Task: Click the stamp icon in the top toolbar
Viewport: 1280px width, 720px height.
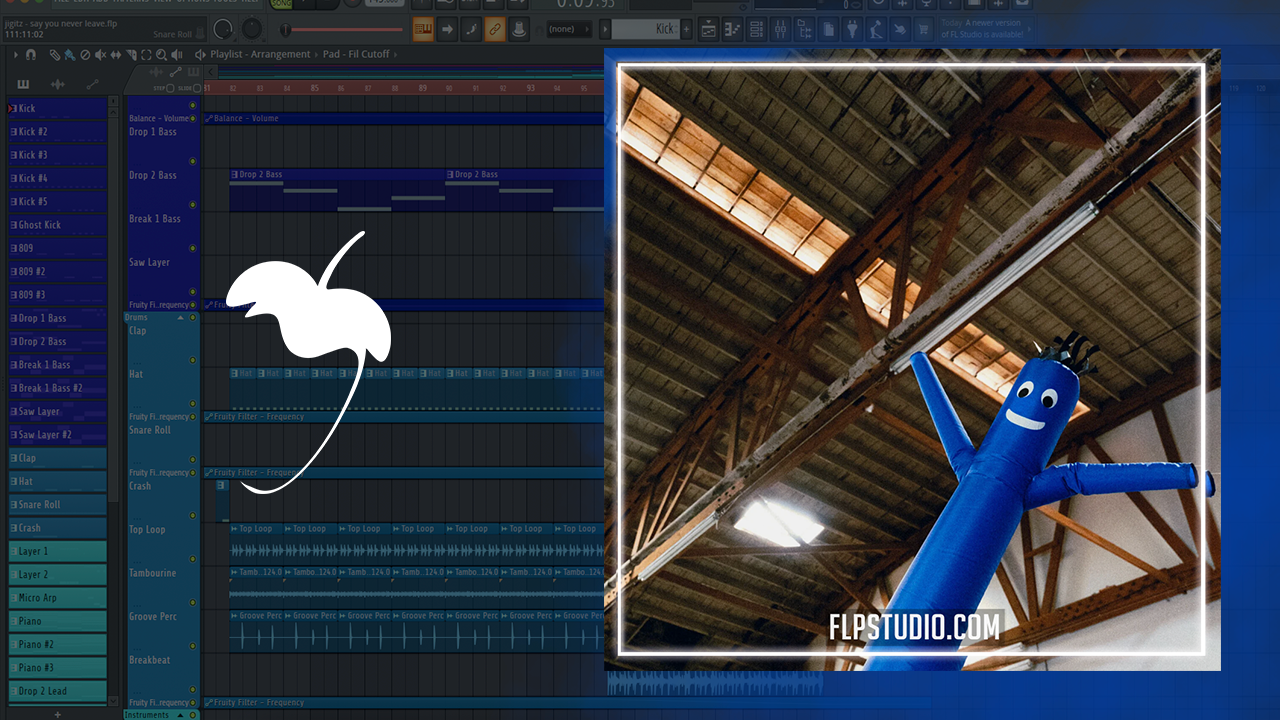Action: pyautogui.click(x=519, y=29)
